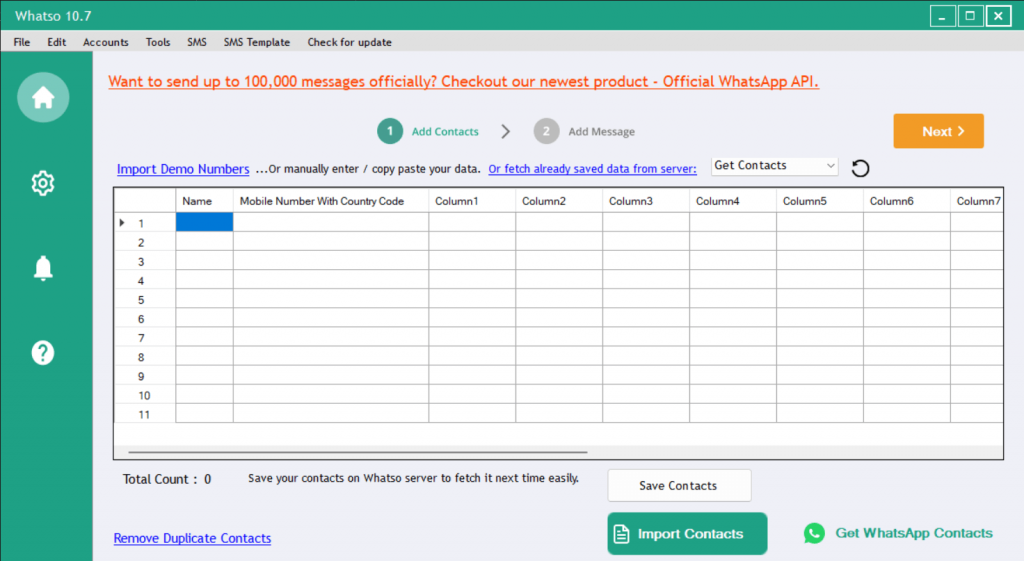This screenshot has height=561, width=1024.
Task: Click Column7 header
Action: (977, 201)
